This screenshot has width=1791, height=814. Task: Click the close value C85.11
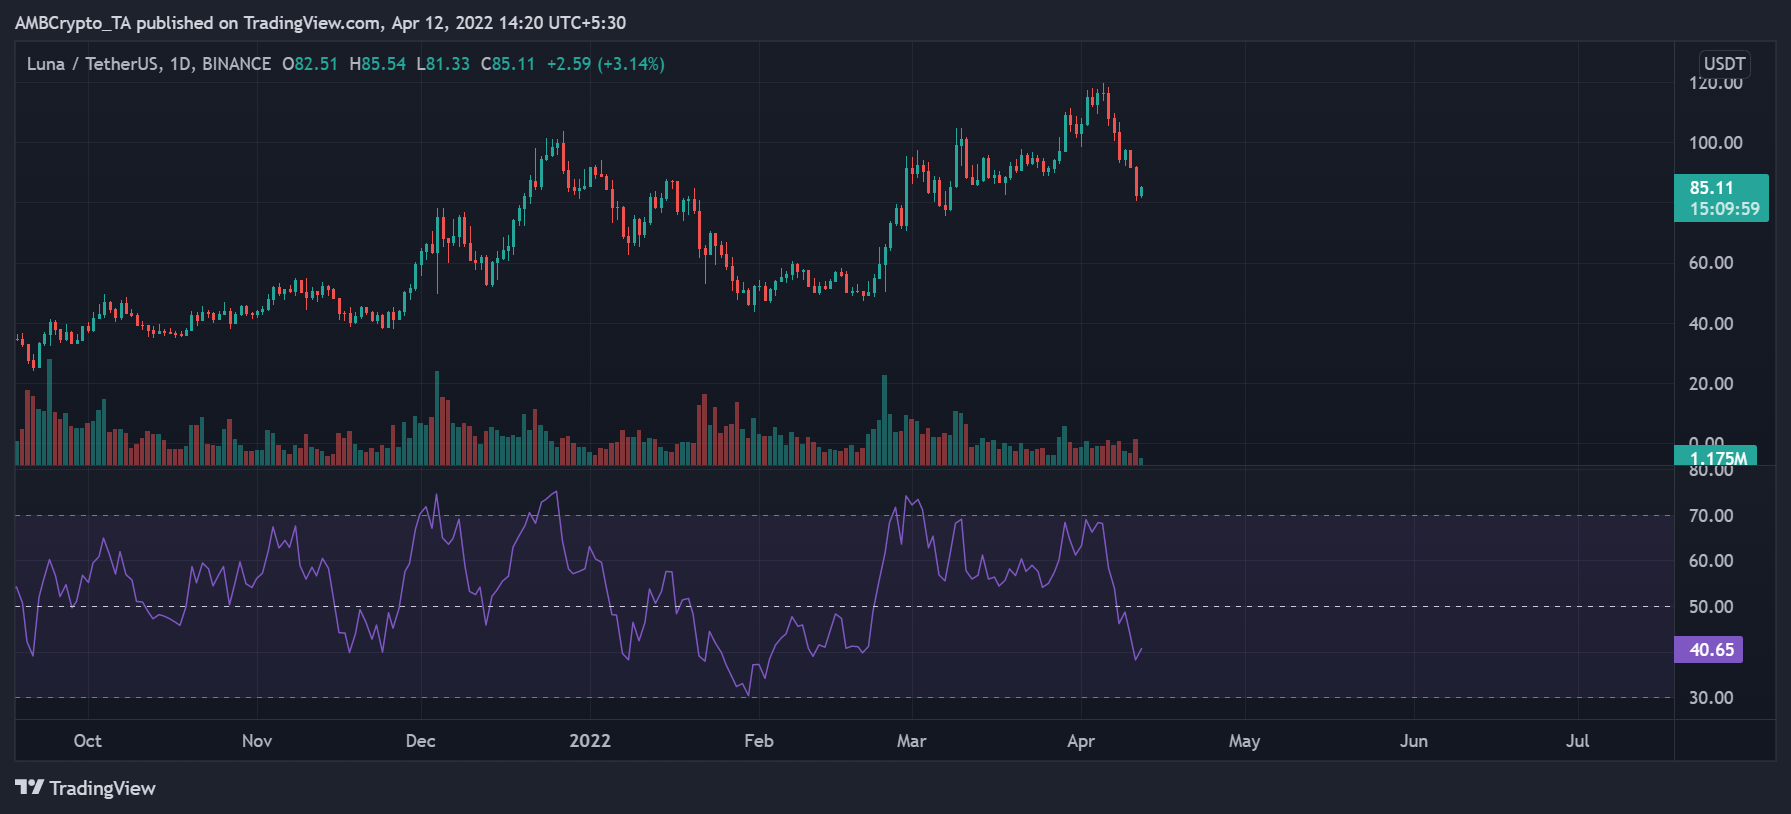click(x=508, y=64)
